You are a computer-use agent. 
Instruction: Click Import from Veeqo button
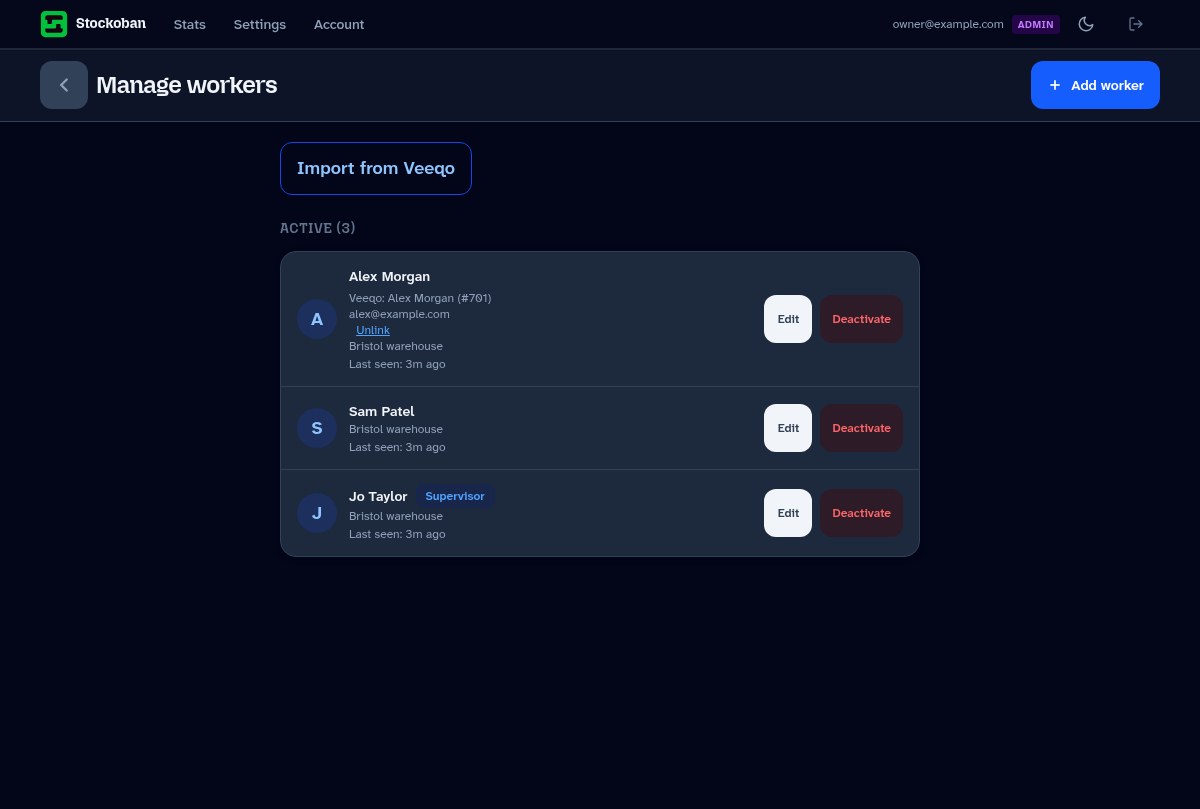click(x=376, y=168)
